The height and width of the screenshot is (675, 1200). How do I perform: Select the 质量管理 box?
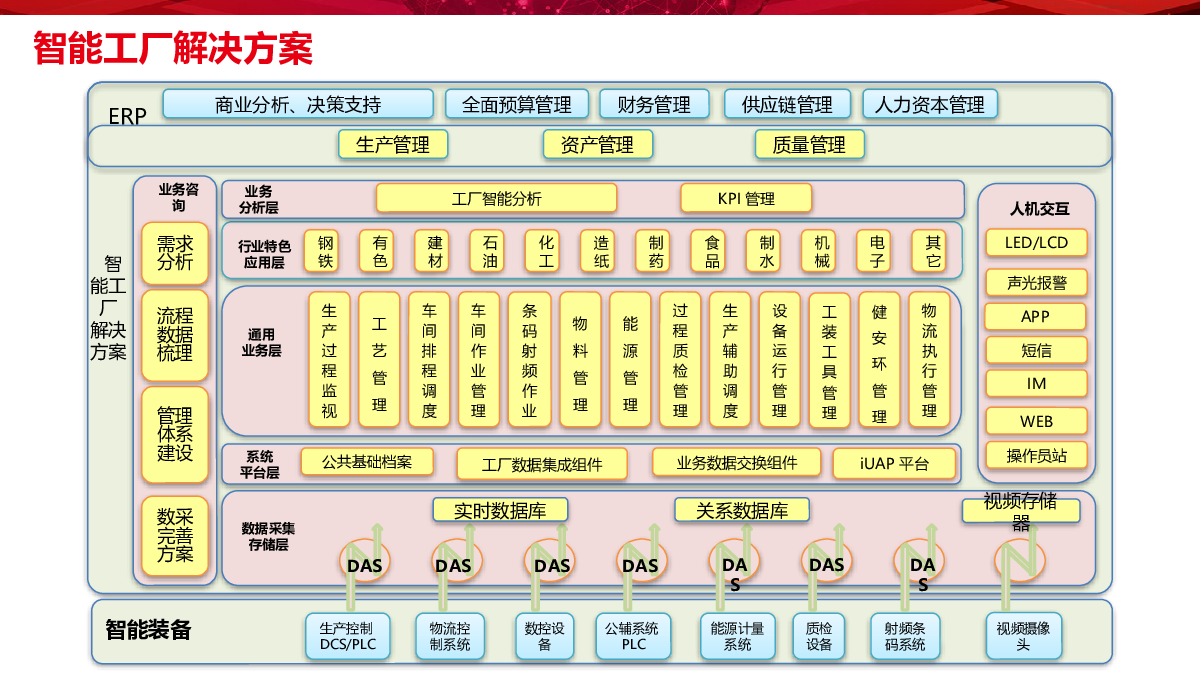tap(809, 145)
